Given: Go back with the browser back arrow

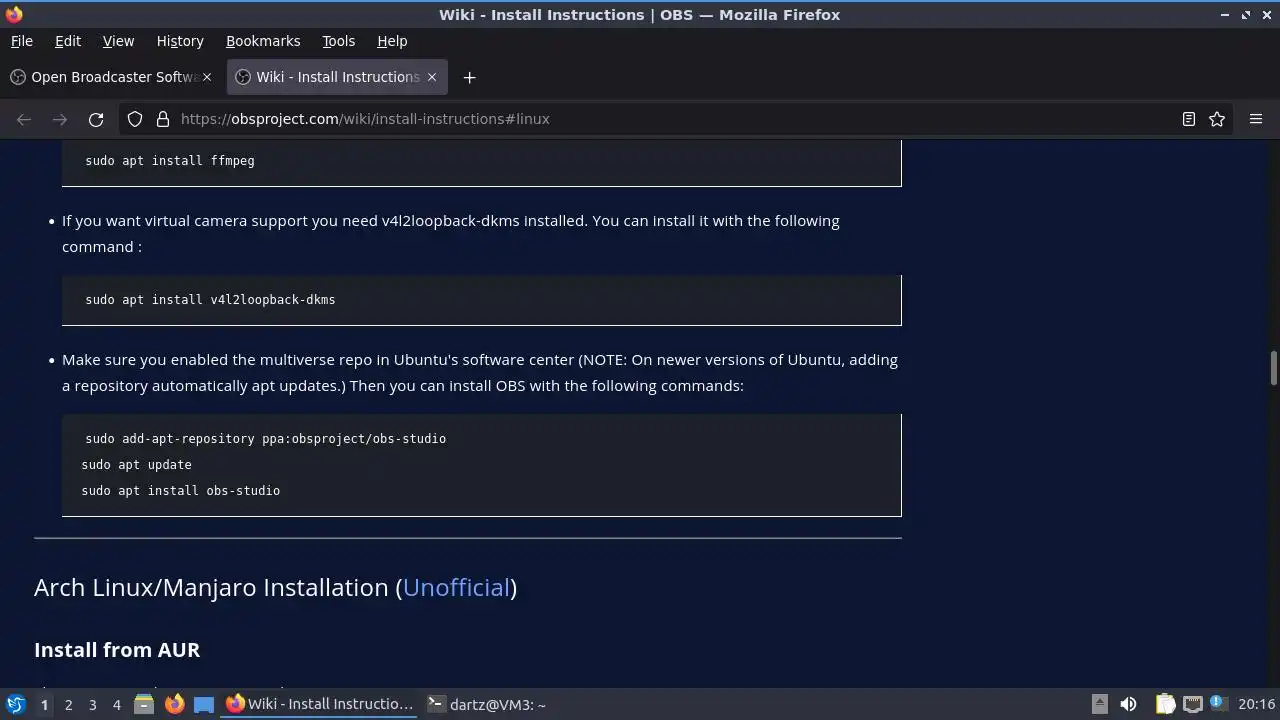Looking at the screenshot, I should tap(24, 119).
